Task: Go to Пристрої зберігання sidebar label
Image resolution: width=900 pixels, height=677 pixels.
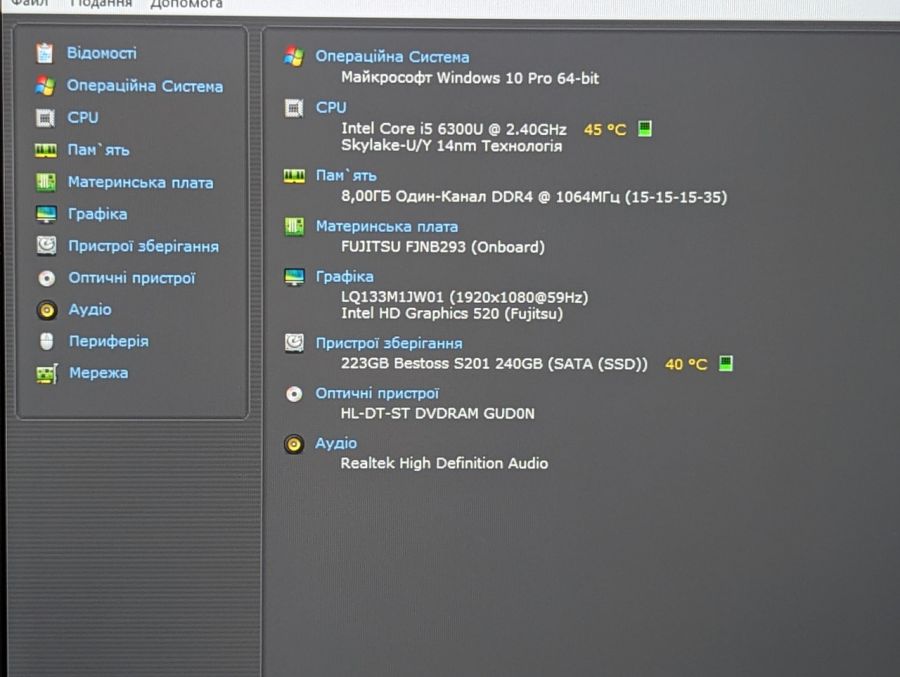Action: point(143,246)
